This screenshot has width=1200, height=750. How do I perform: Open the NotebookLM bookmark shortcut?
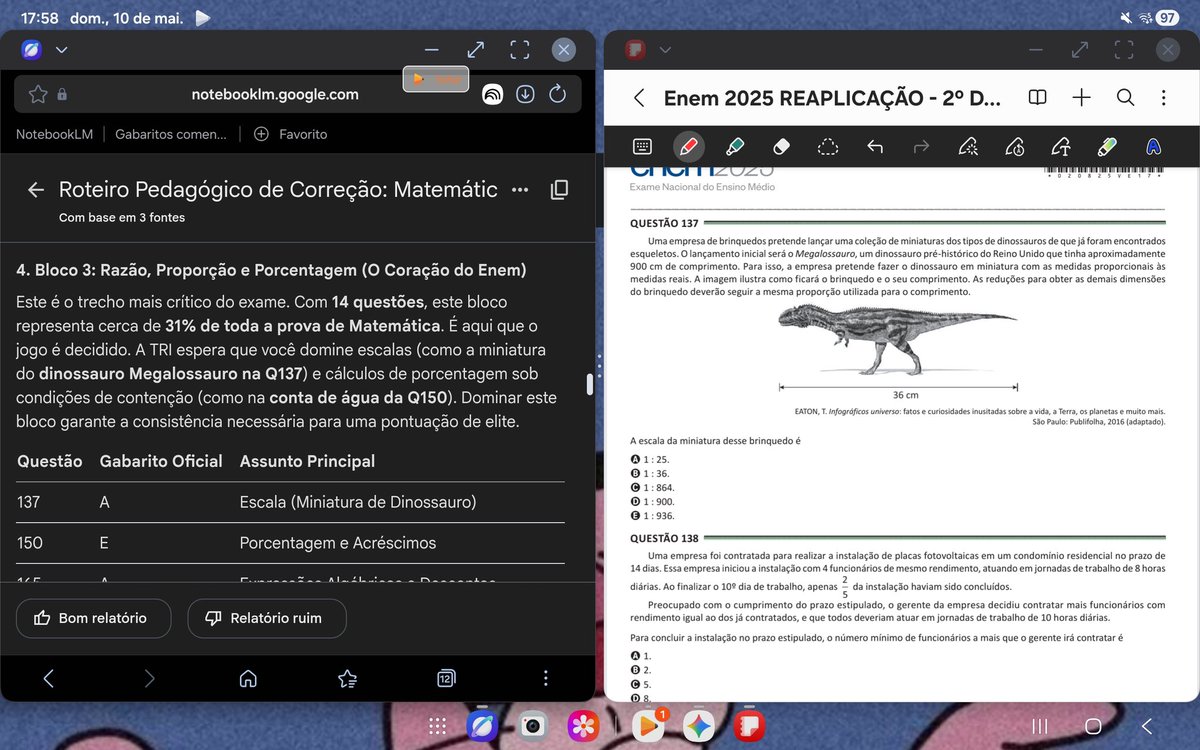click(52, 134)
